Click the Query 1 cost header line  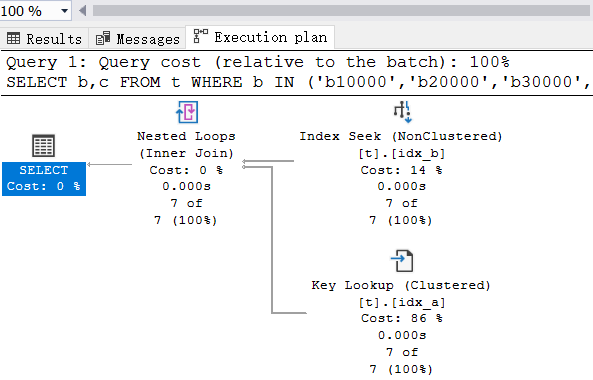258,62
